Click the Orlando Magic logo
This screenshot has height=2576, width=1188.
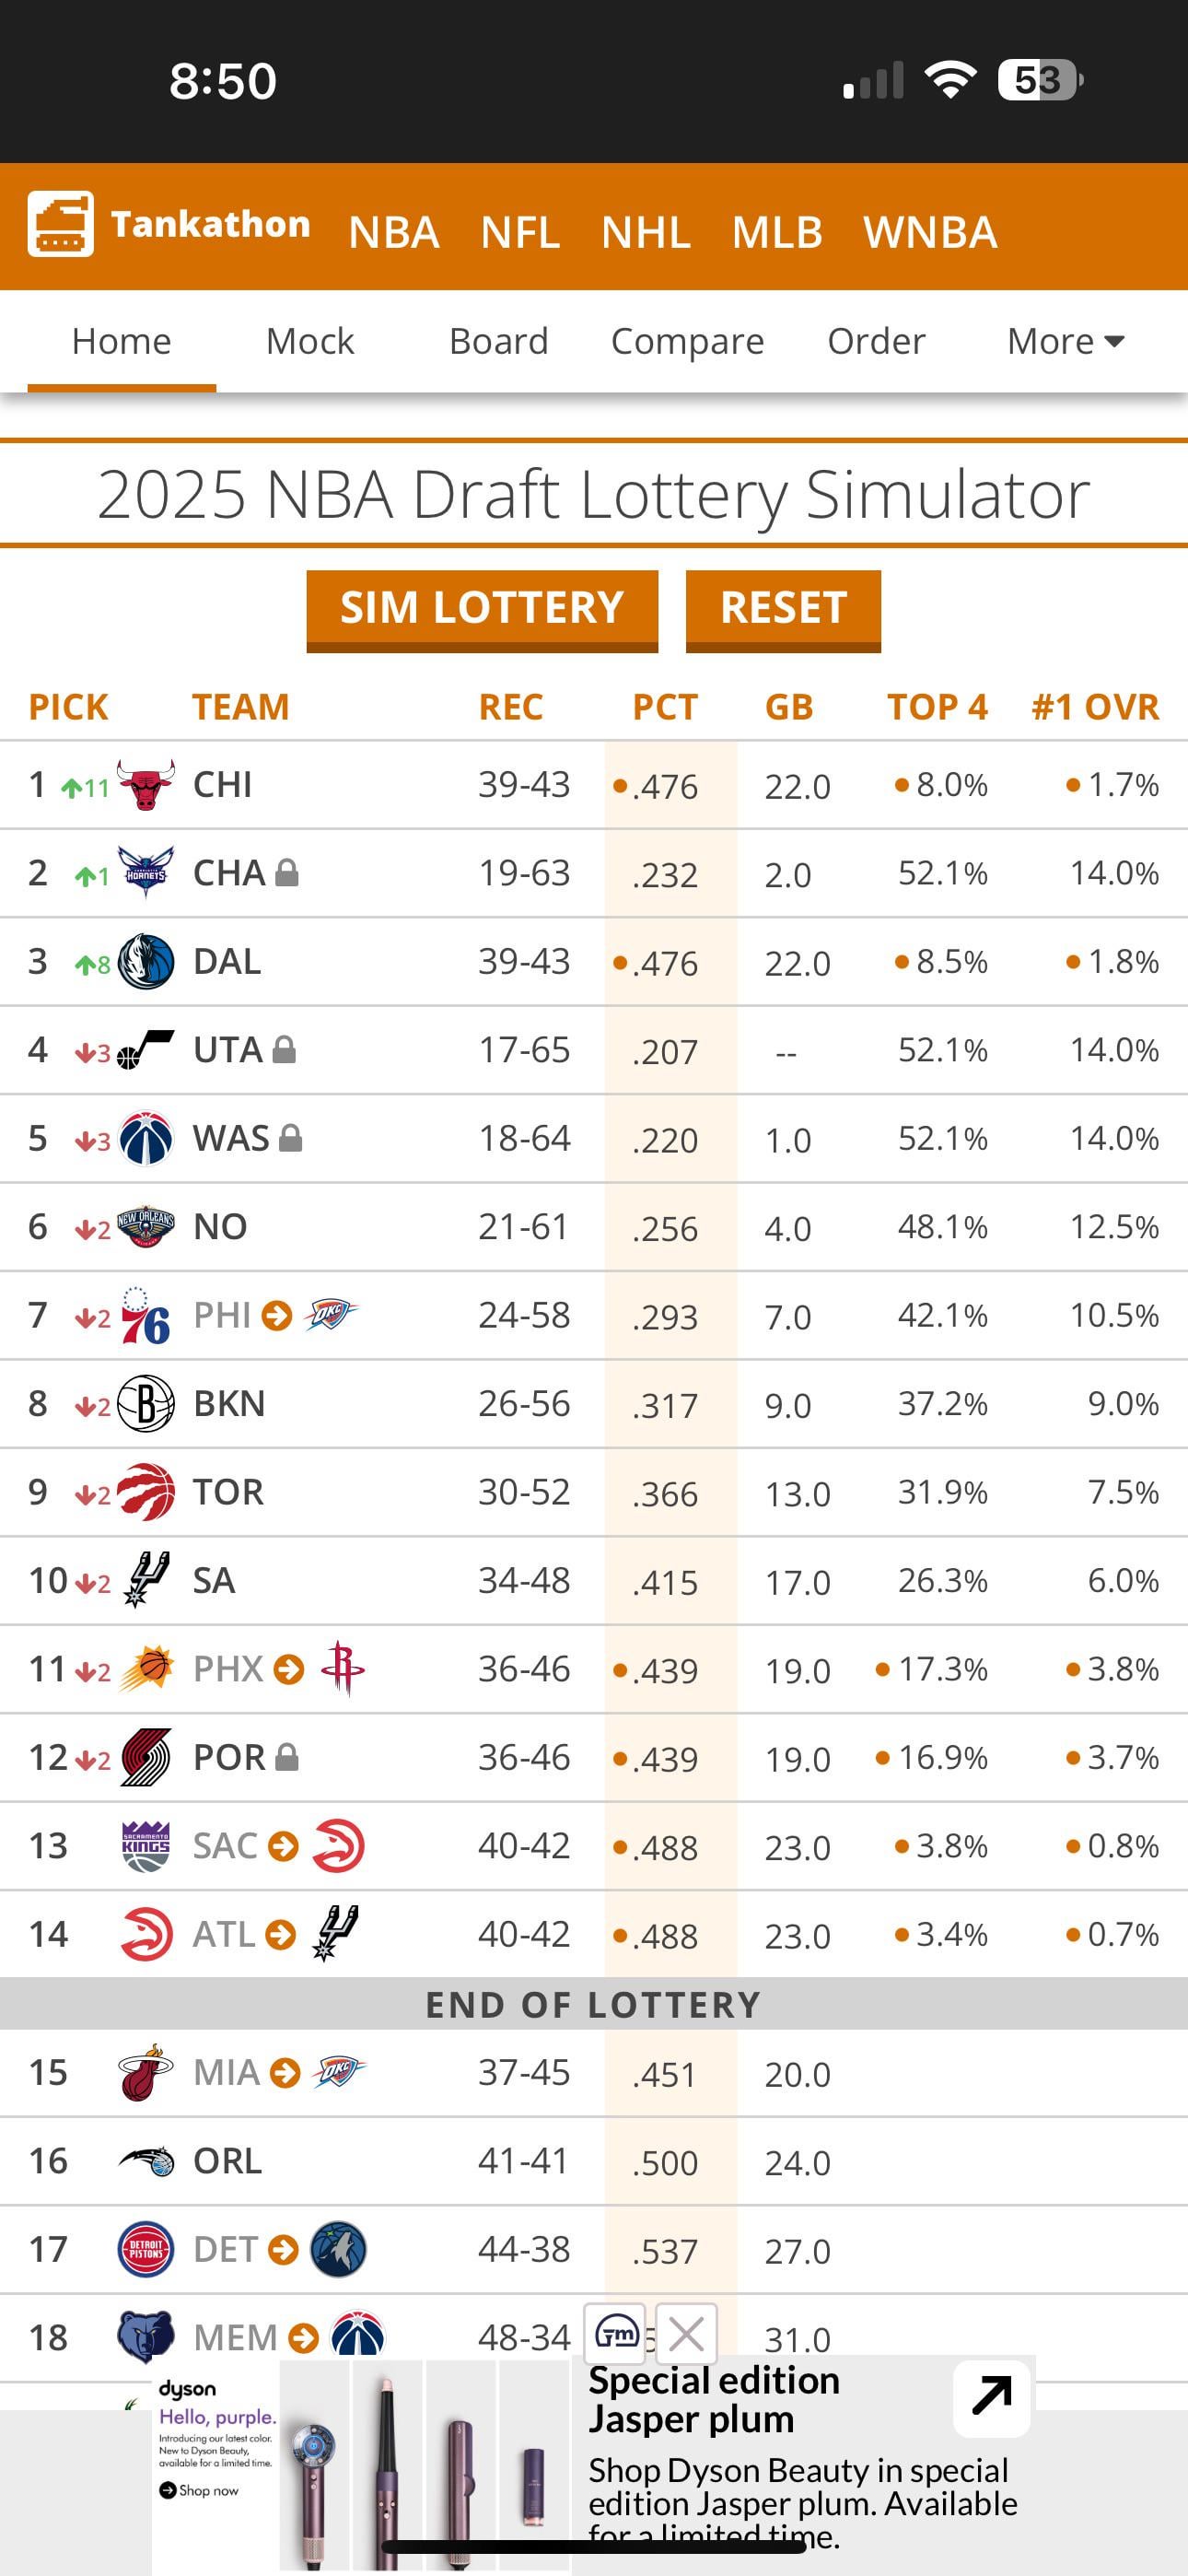[x=146, y=2160]
